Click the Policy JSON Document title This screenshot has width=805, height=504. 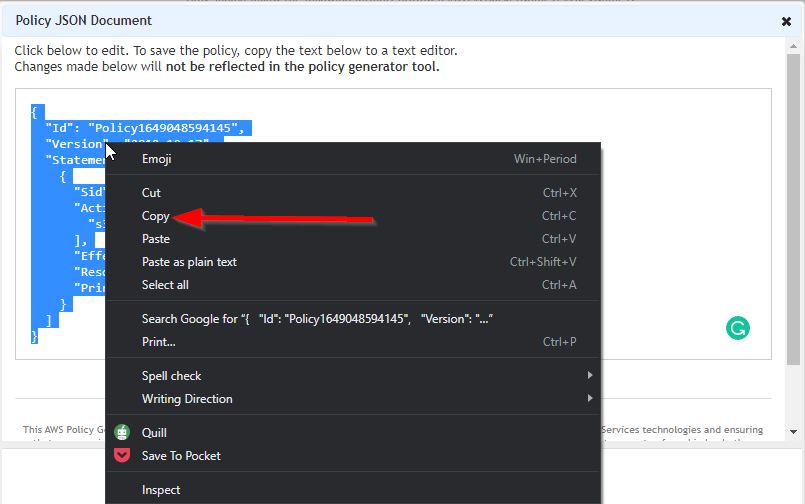point(83,21)
